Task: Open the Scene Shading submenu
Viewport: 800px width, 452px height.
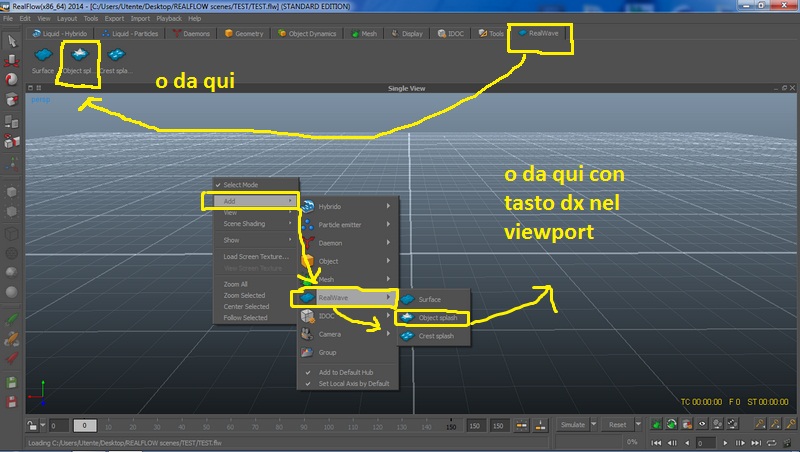Action: coord(256,223)
